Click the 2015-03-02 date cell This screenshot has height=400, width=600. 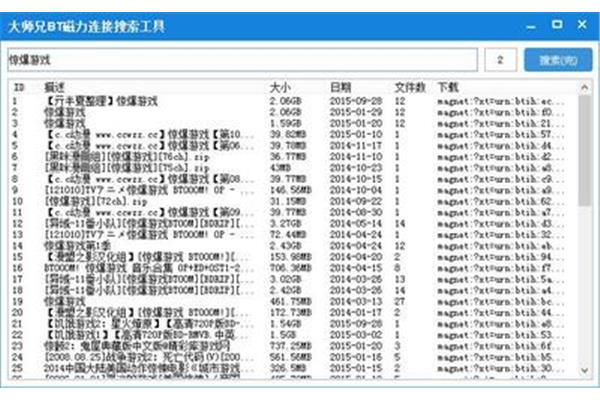pyautogui.click(x=356, y=335)
